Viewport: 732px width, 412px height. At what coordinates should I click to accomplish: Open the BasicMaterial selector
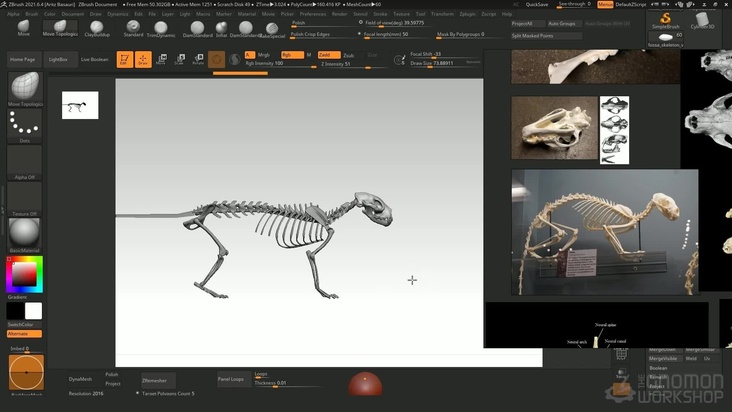[x=25, y=236]
